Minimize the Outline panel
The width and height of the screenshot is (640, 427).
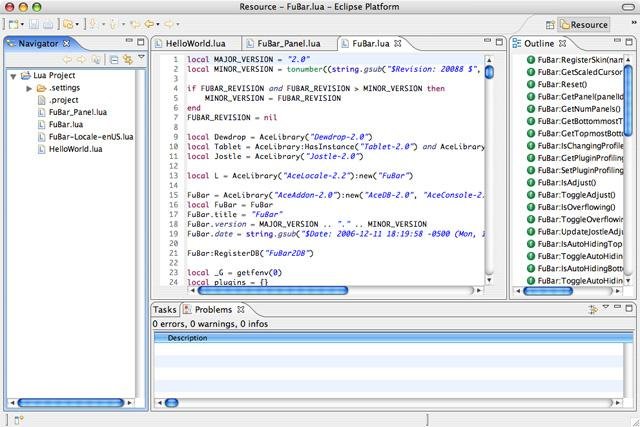[617, 40]
